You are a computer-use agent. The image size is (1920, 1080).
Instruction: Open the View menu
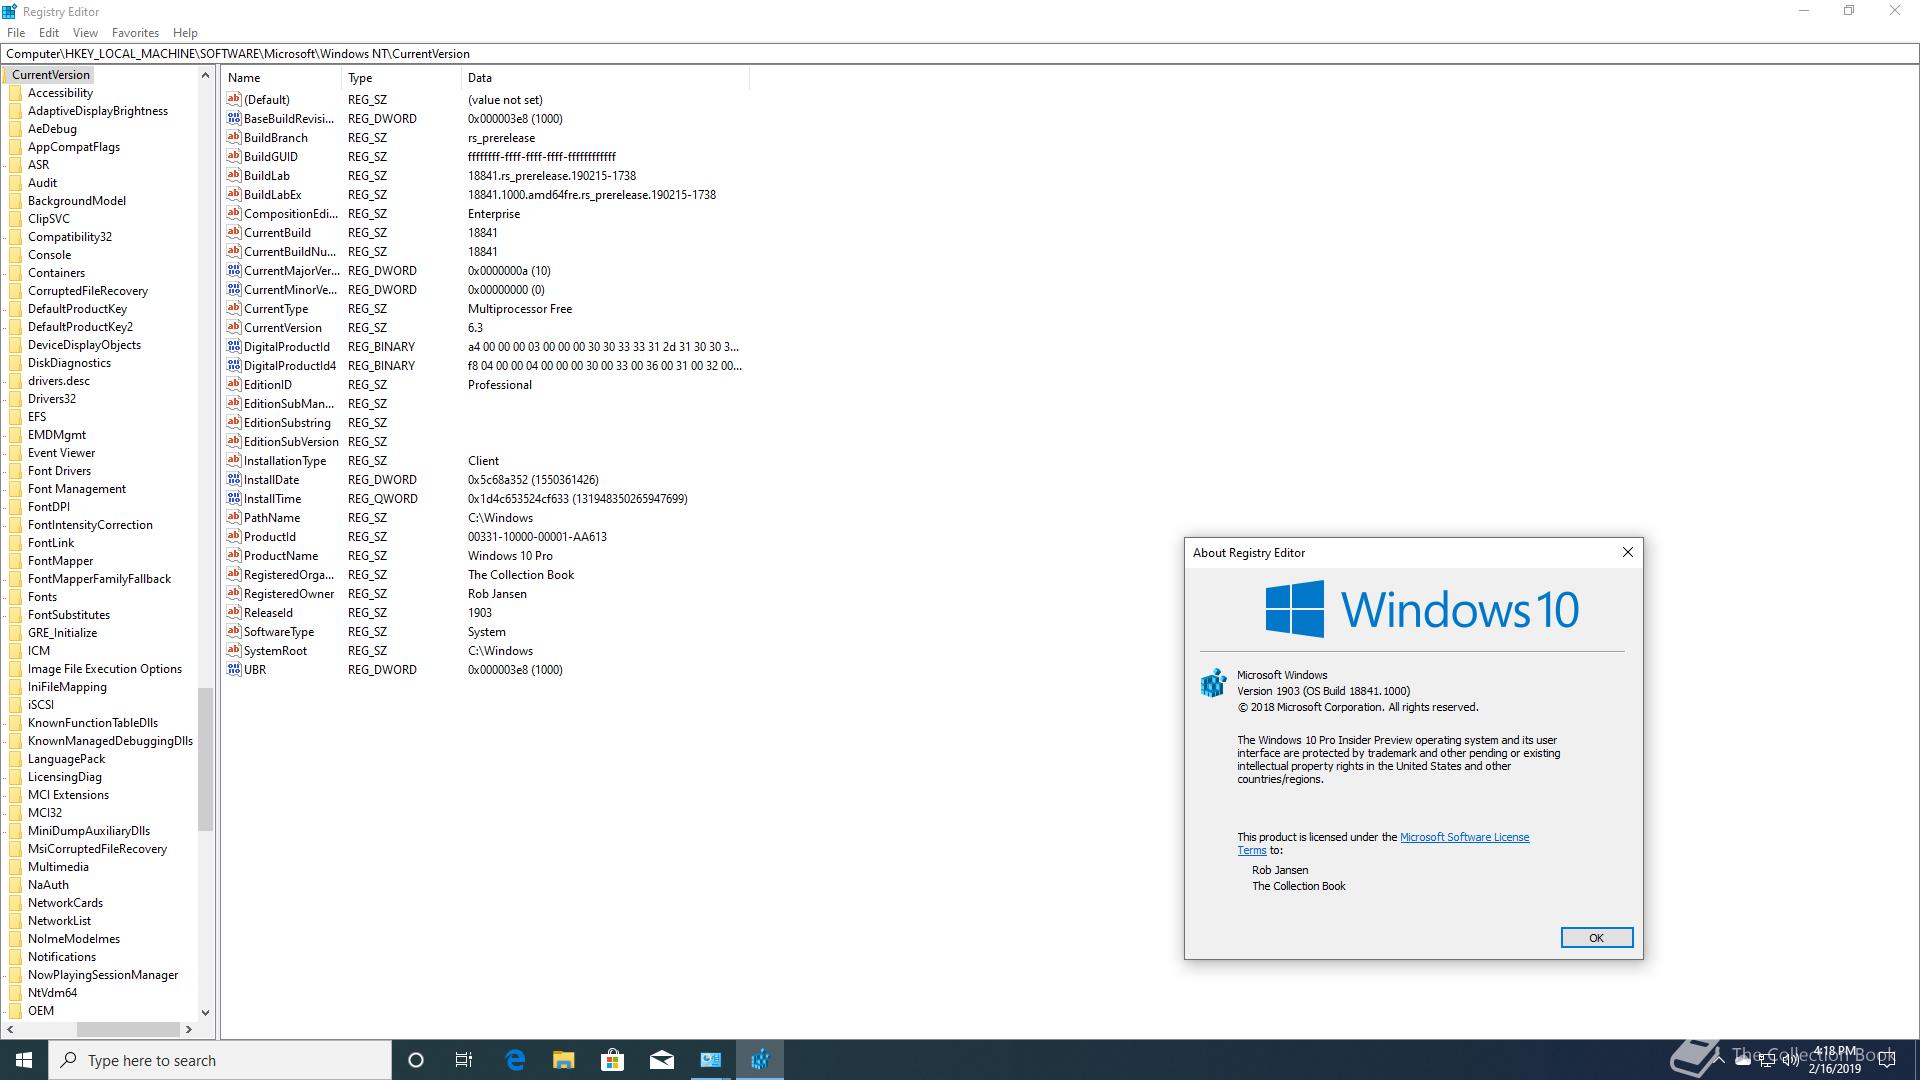click(85, 33)
